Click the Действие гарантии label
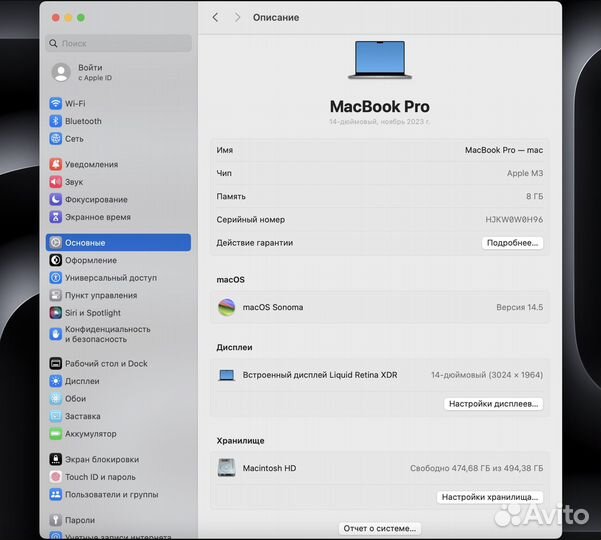 [255, 243]
